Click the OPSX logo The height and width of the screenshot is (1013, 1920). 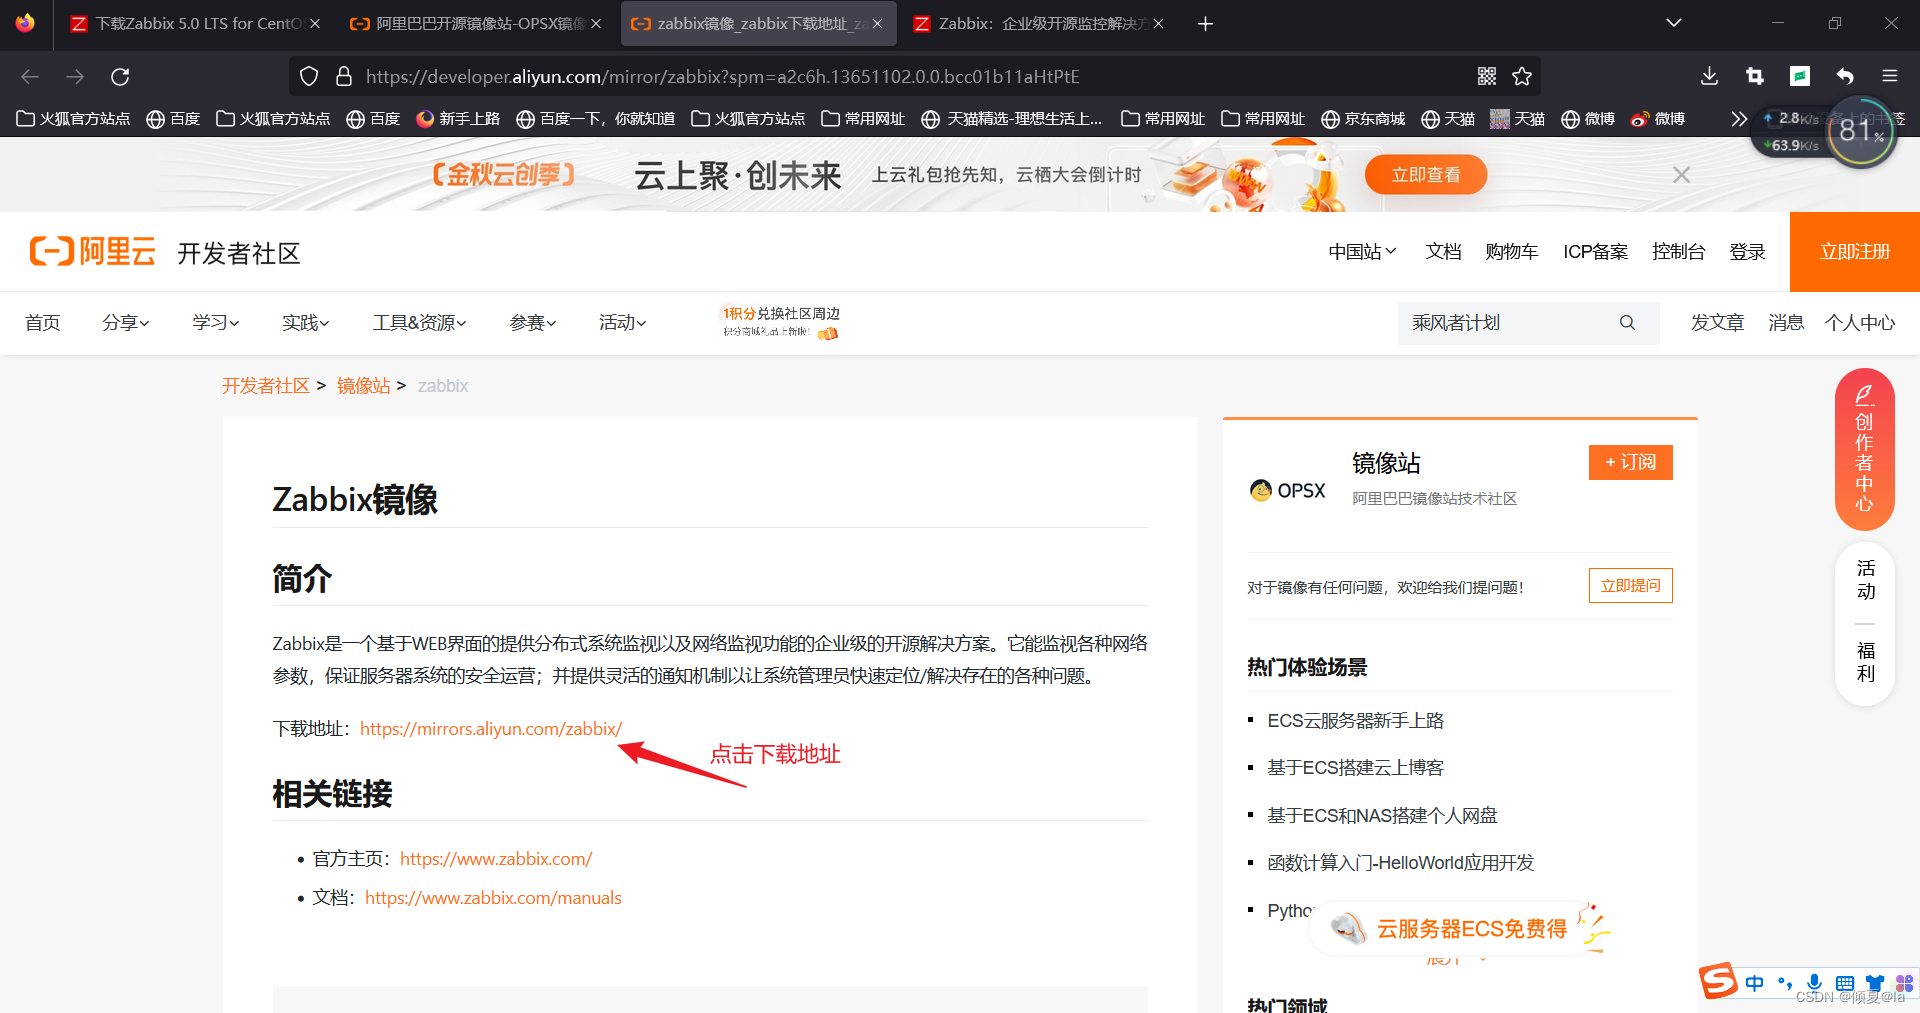(1288, 491)
